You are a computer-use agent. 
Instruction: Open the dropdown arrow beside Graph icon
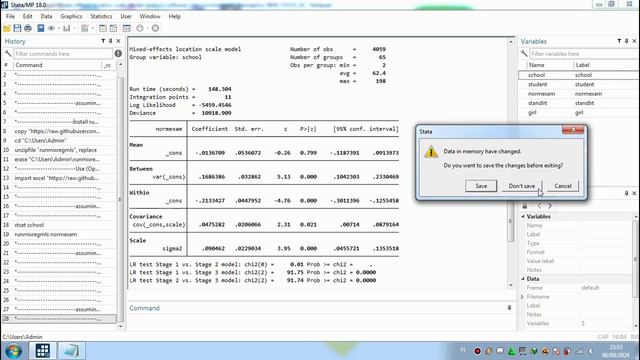coord(74,28)
